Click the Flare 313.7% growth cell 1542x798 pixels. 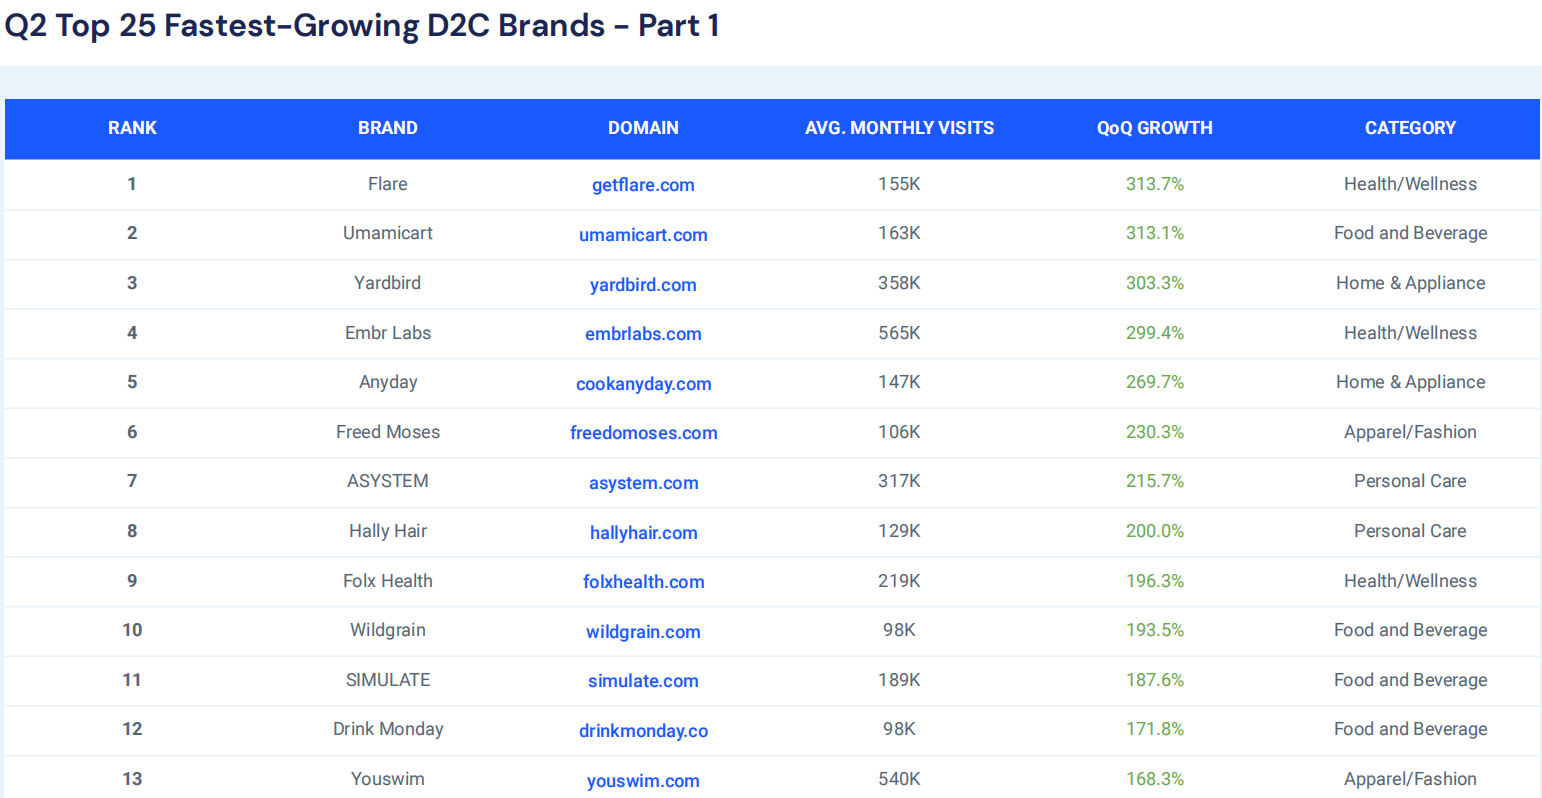coord(1154,184)
